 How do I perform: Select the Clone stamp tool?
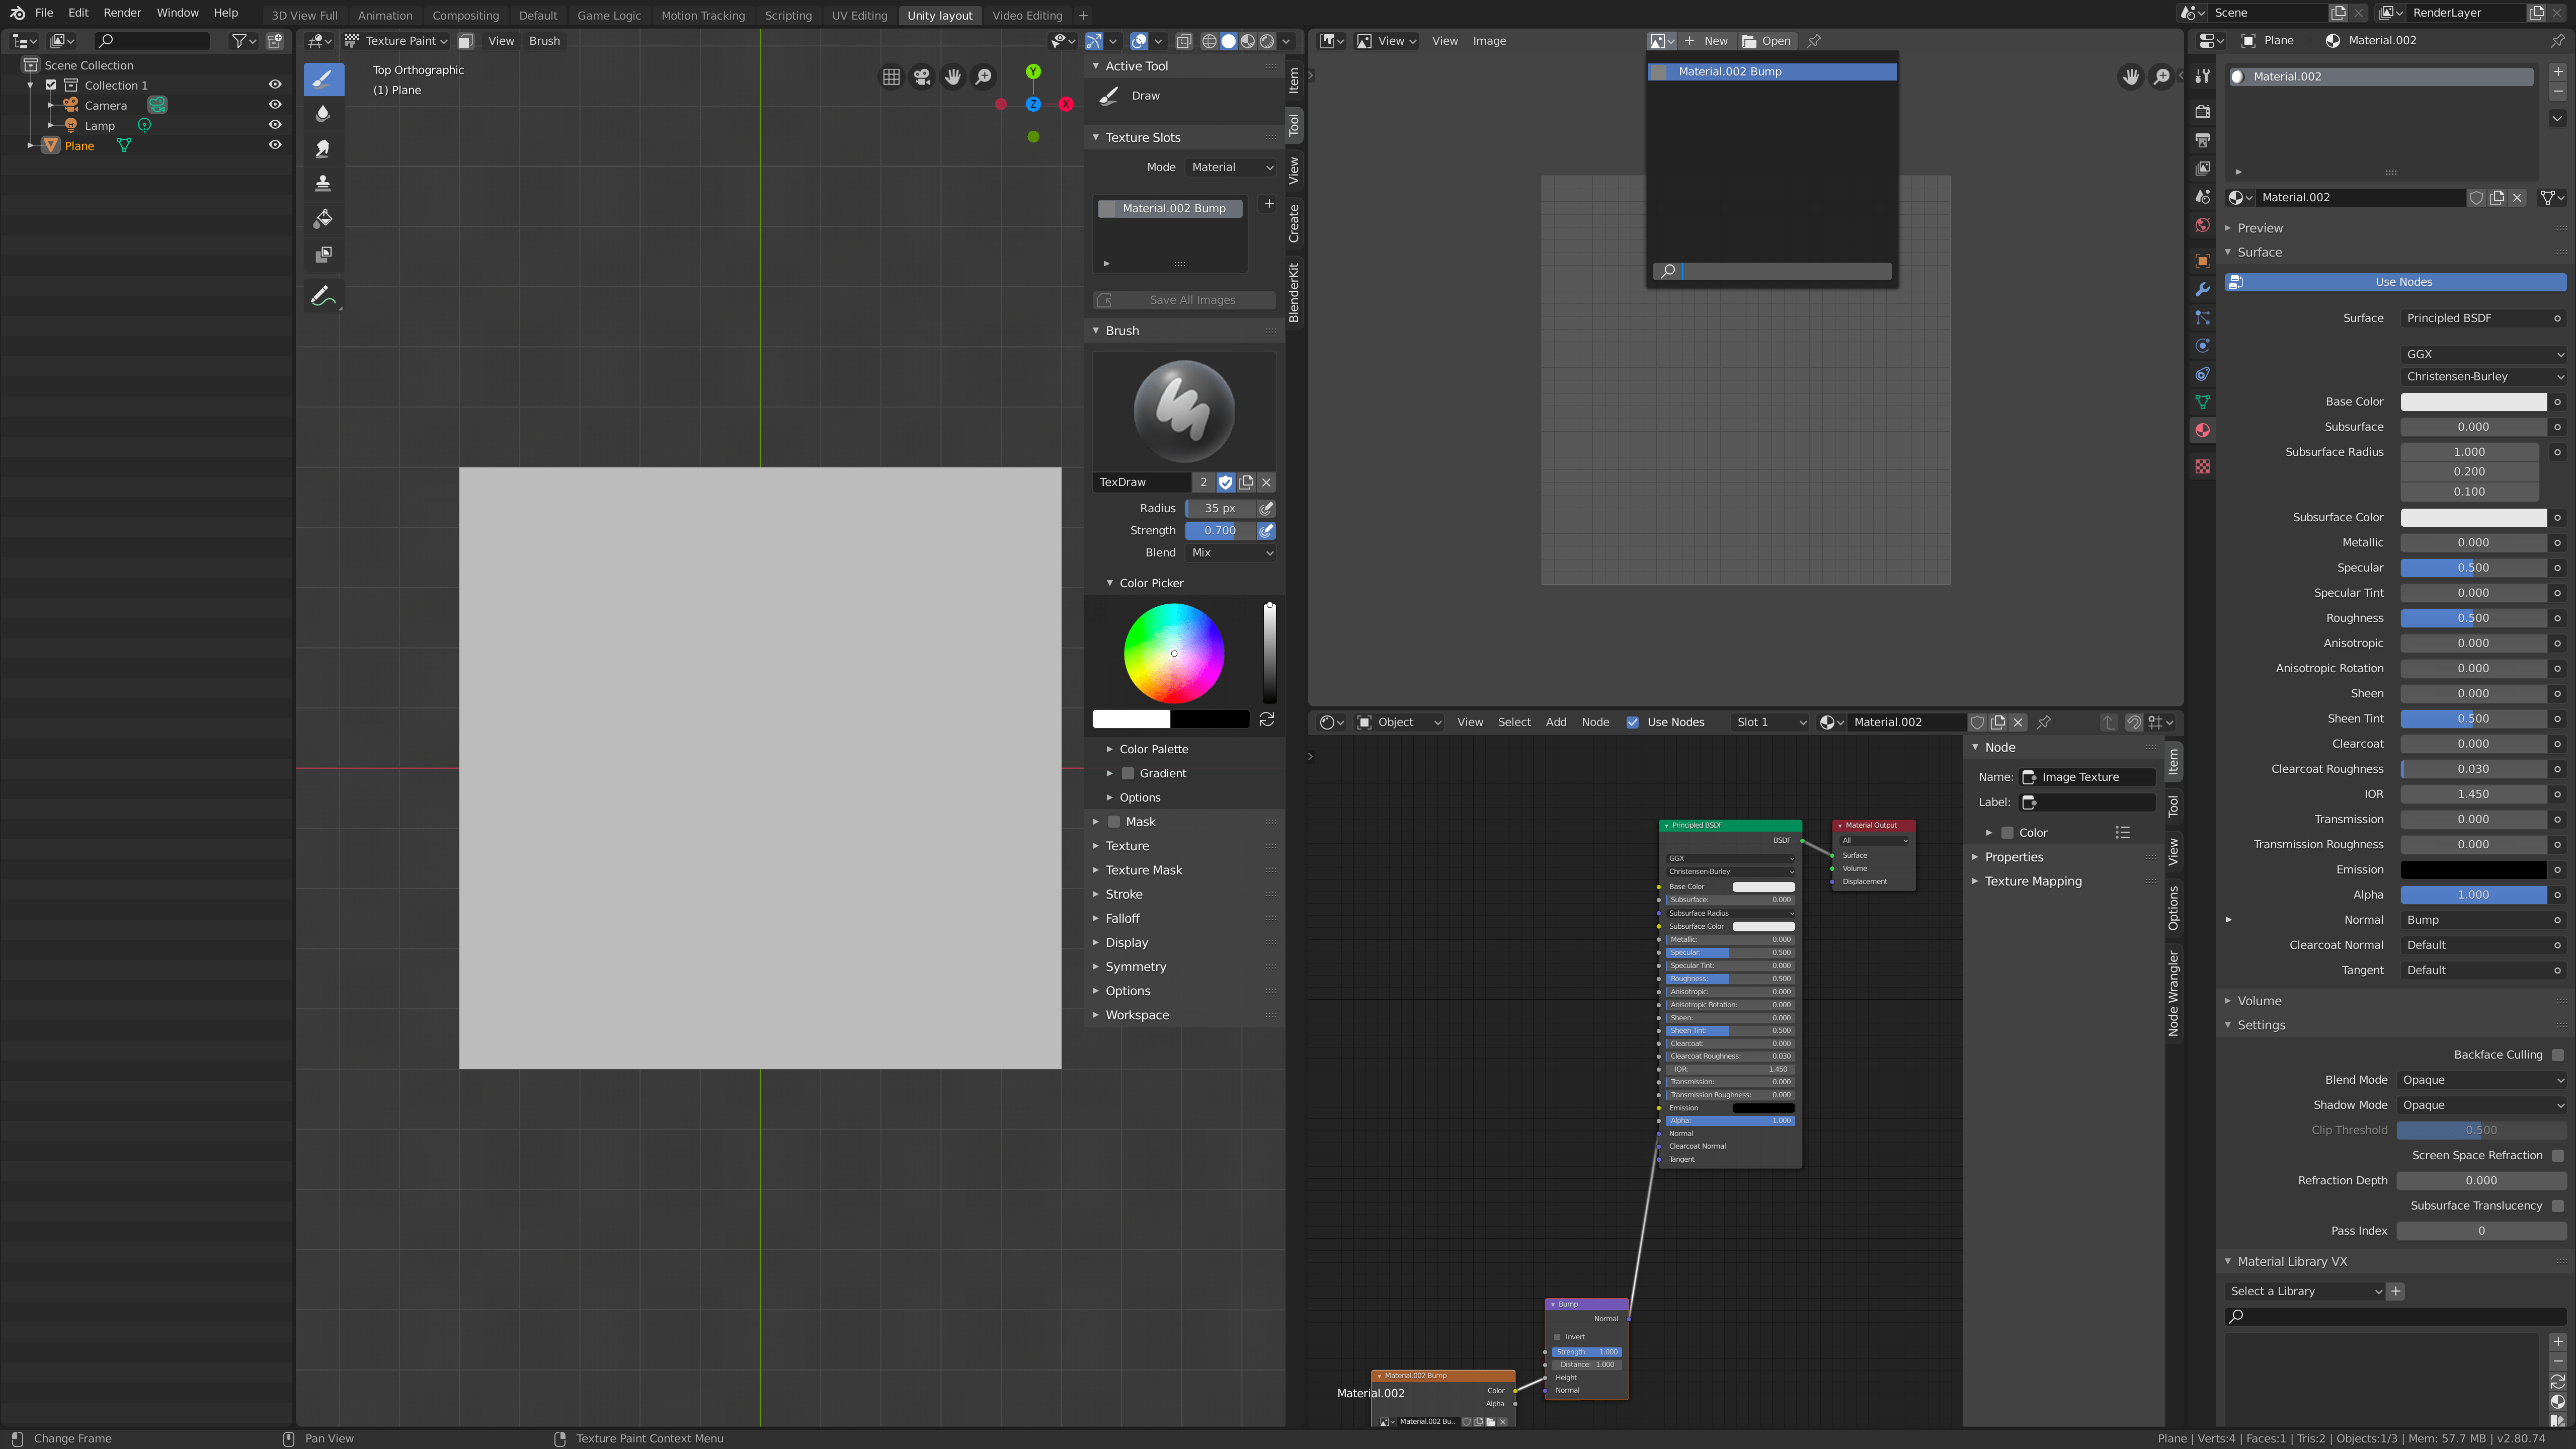click(x=323, y=183)
